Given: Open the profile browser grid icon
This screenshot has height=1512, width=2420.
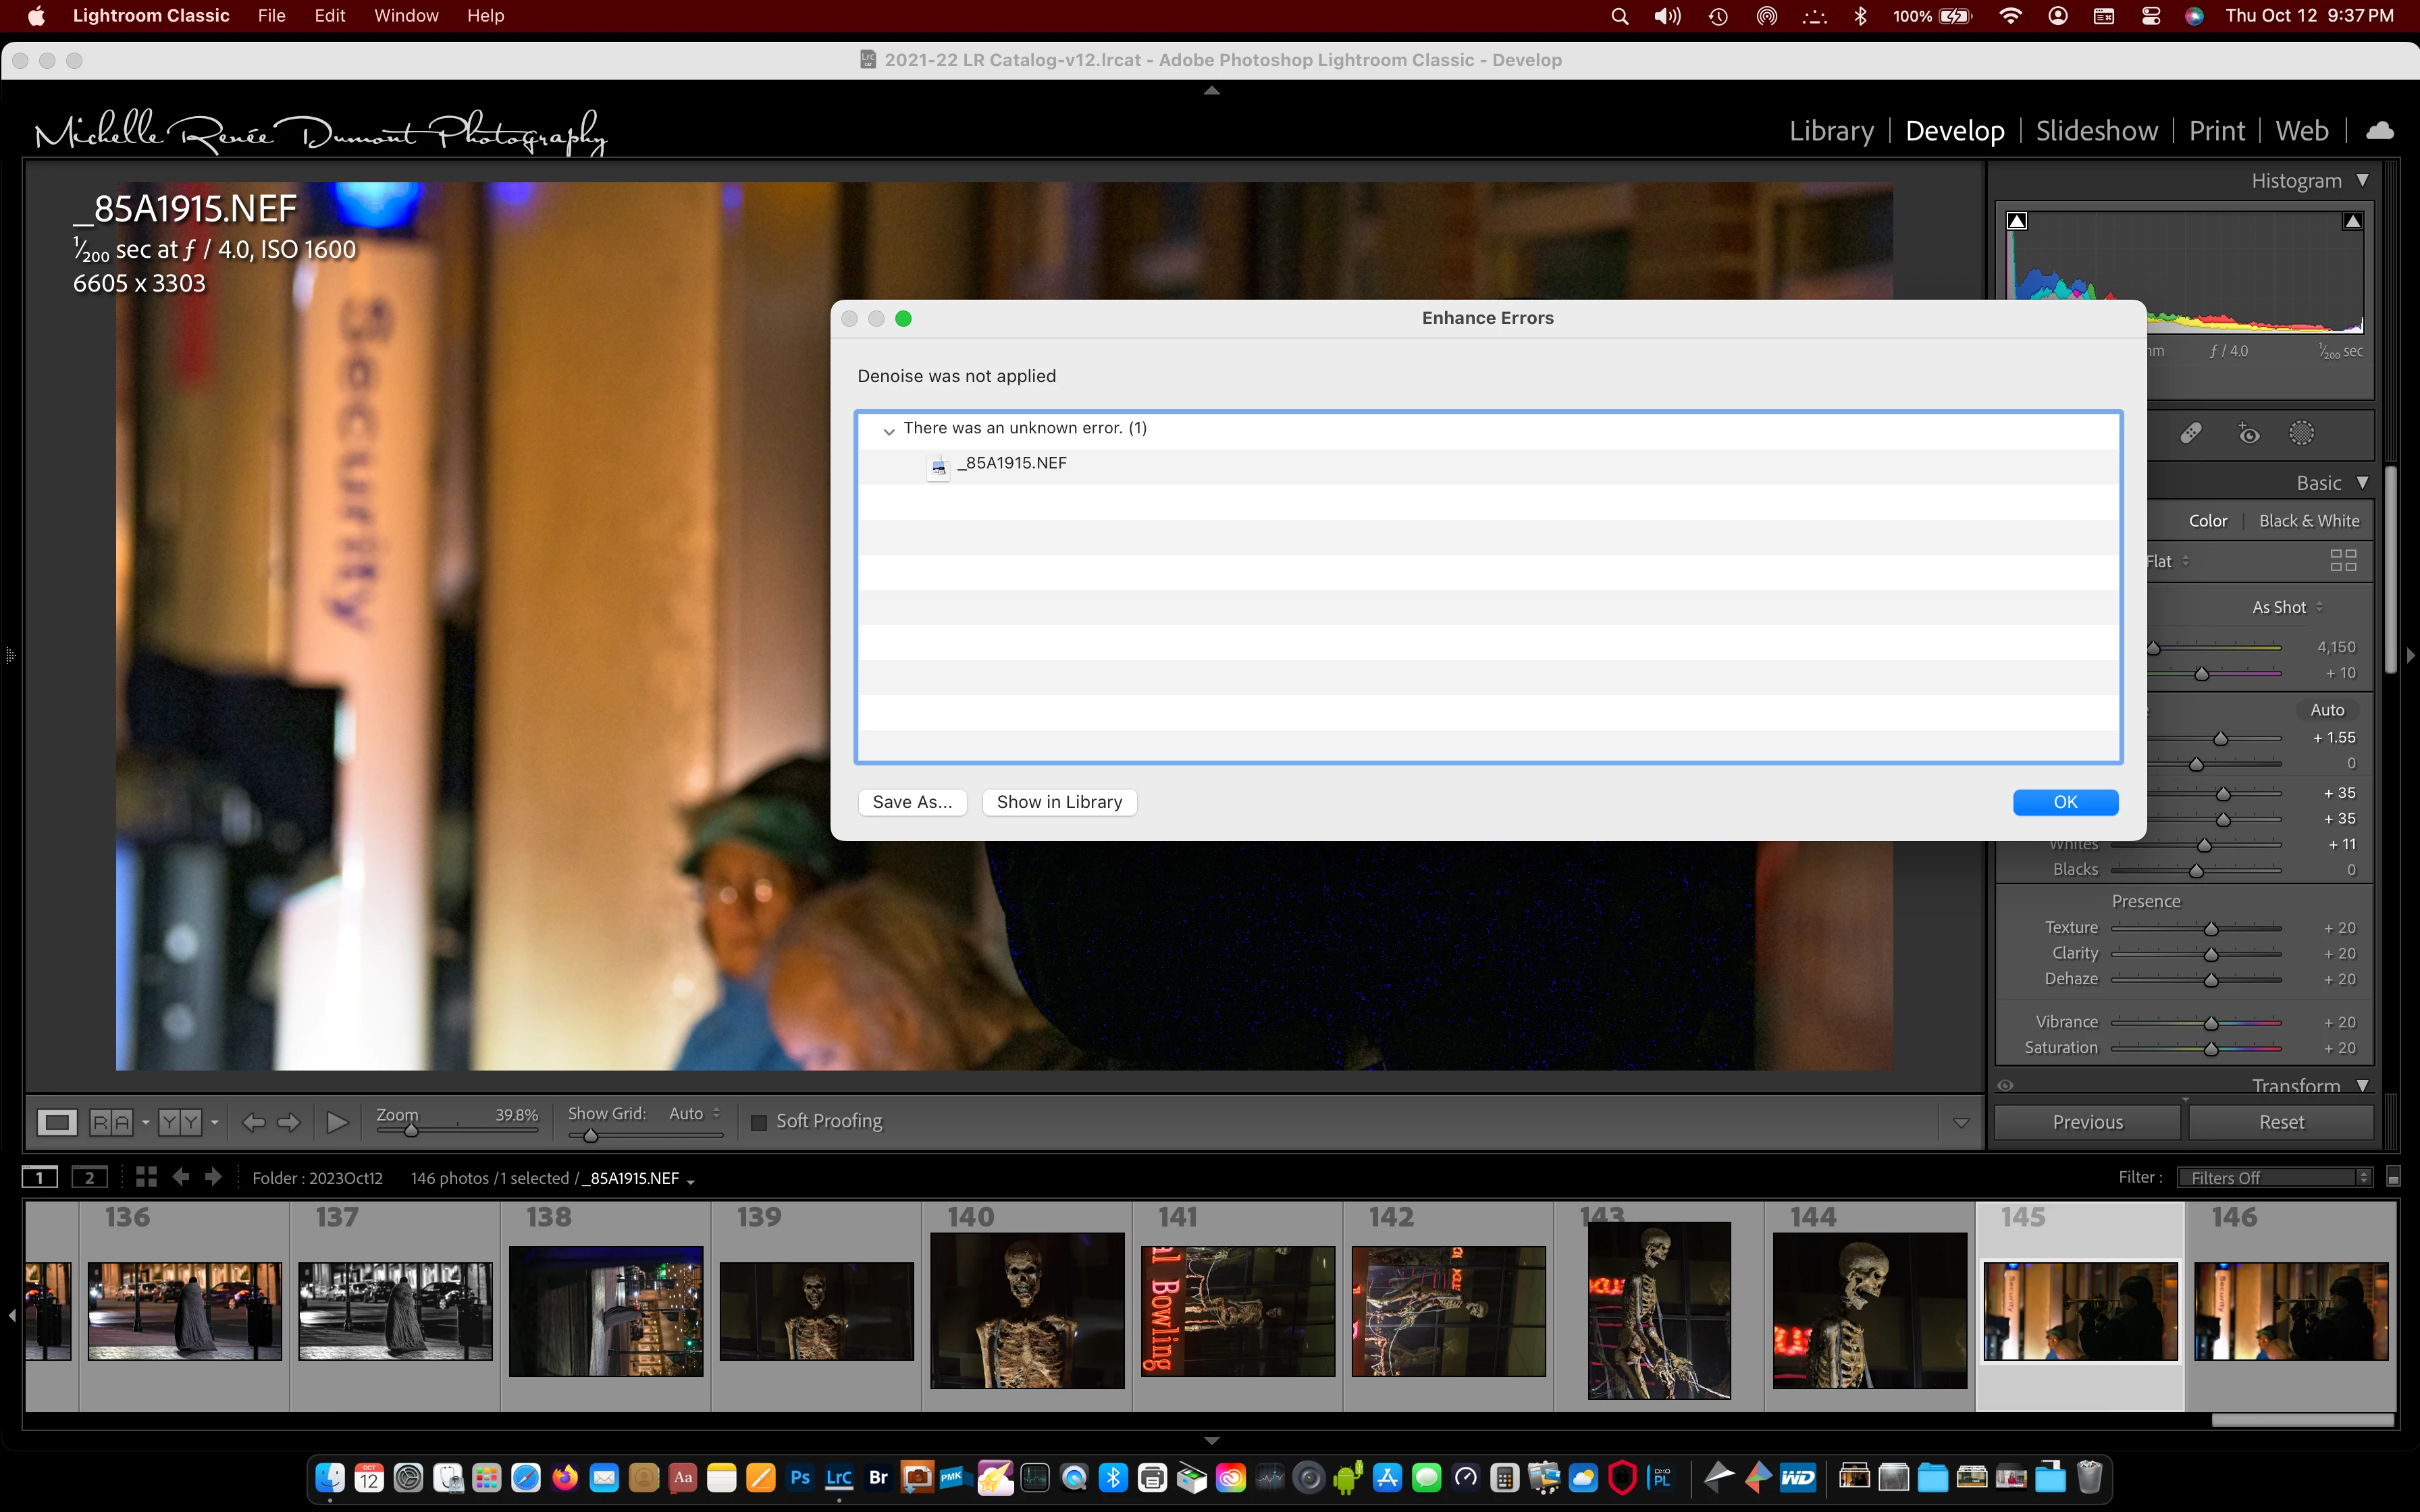Looking at the screenshot, I should (x=2343, y=561).
